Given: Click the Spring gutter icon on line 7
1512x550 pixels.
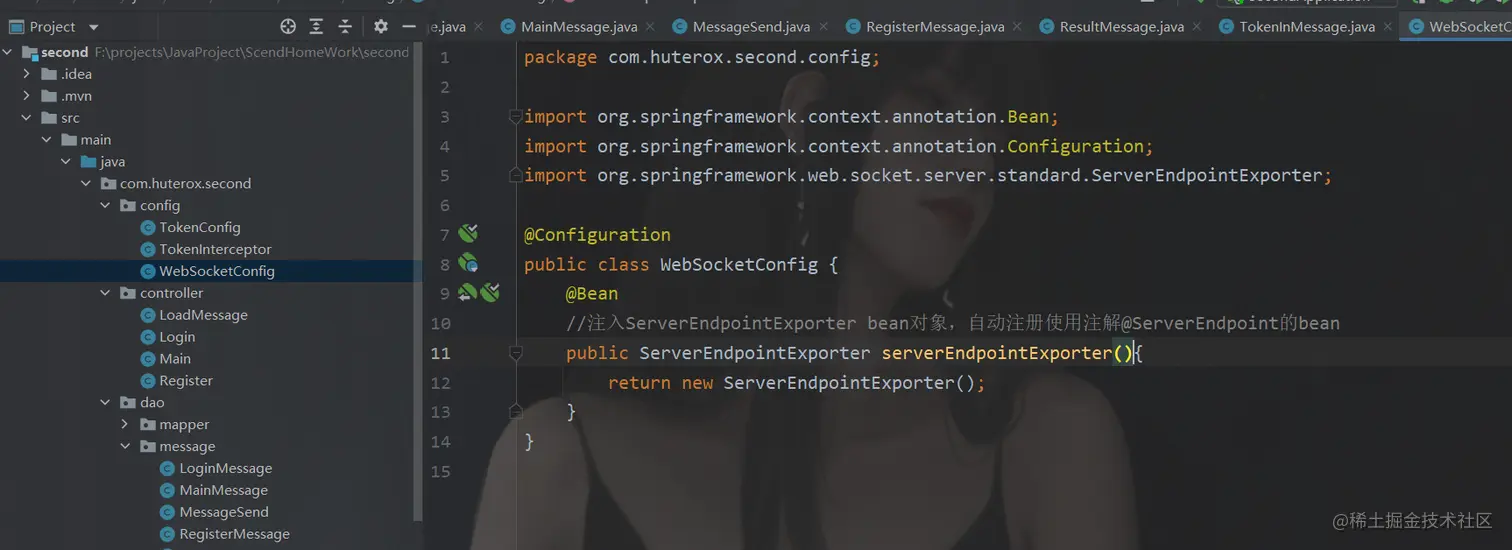Looking at the screenshot, I should click(468, 234).
